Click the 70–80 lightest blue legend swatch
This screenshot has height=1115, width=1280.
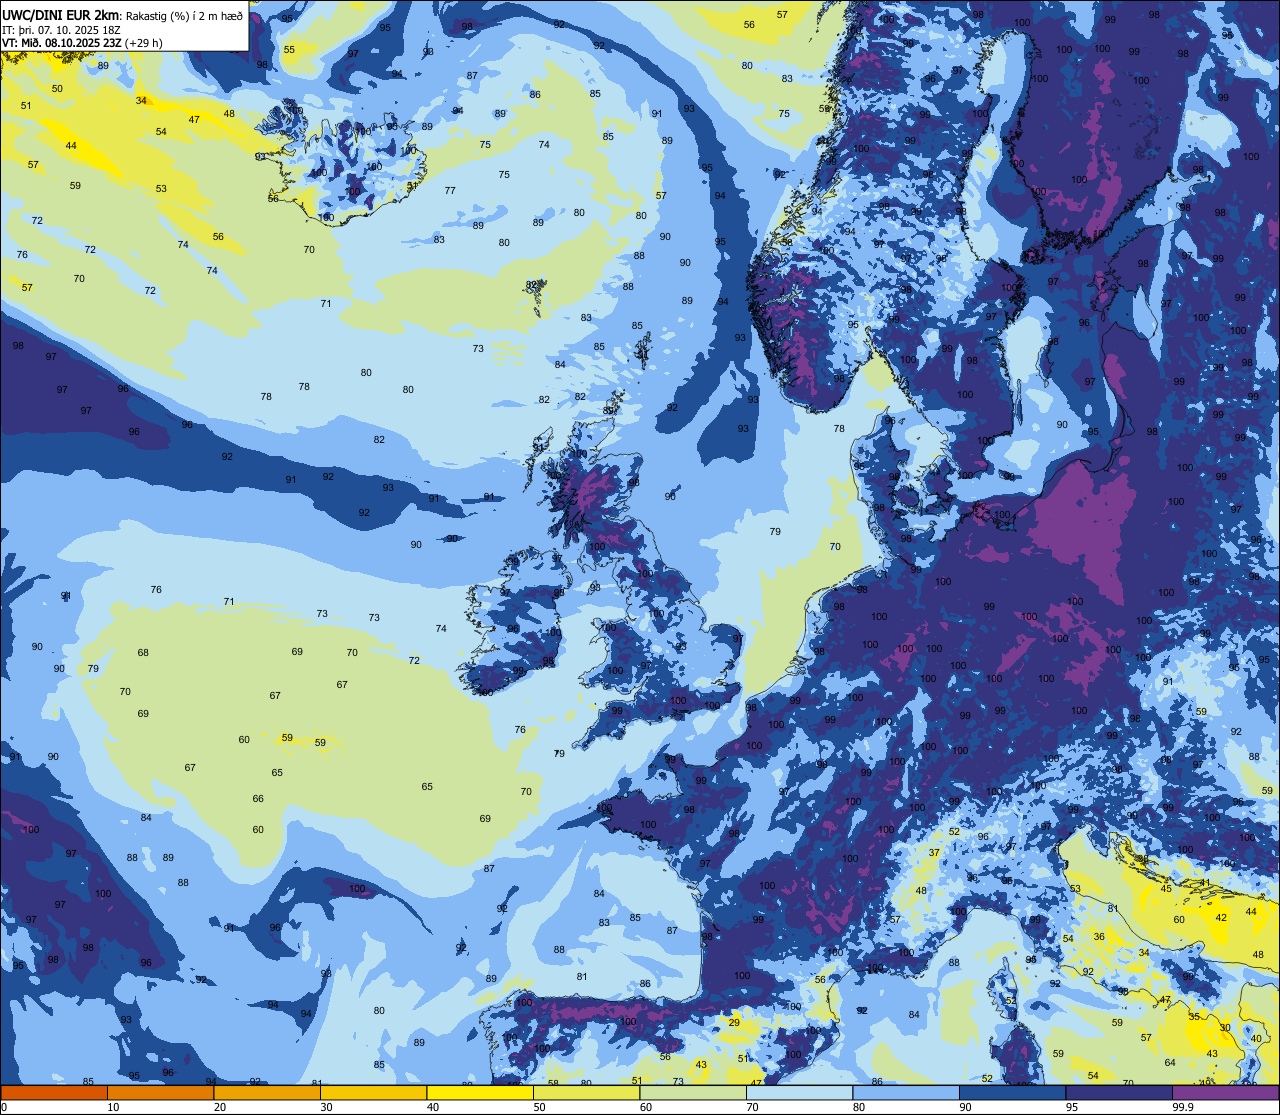click(x=799, y=1092)
